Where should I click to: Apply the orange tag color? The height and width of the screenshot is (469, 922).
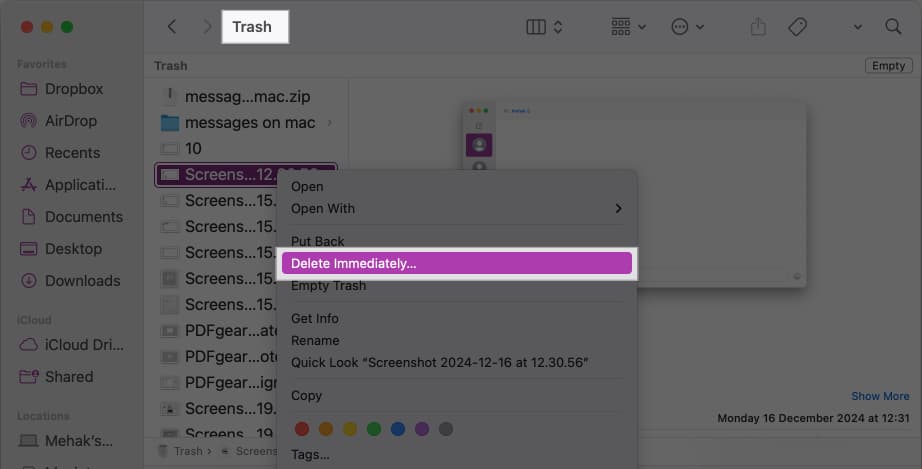click(x=326, y=429)
